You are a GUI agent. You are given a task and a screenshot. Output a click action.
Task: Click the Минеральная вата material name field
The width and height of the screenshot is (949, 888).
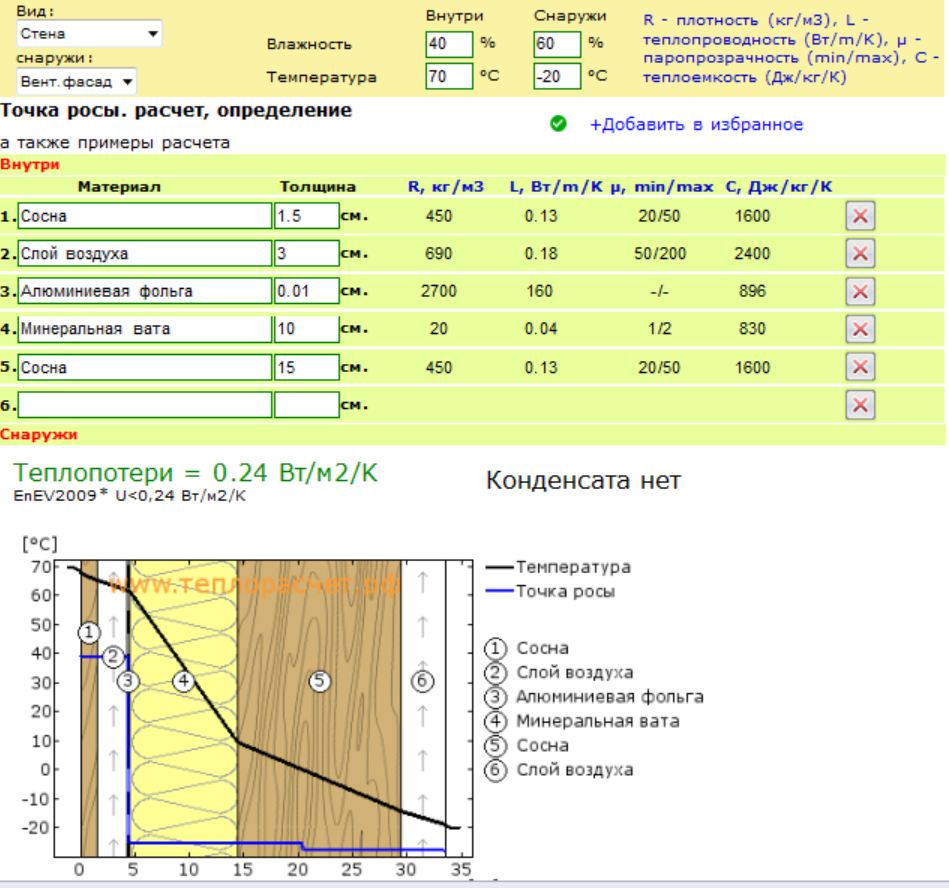pos(143,329)
